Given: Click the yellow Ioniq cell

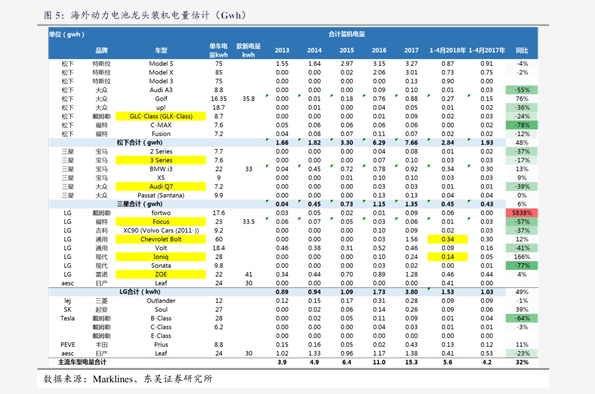Looking at the screenshot, I should [x=161, y=257].
